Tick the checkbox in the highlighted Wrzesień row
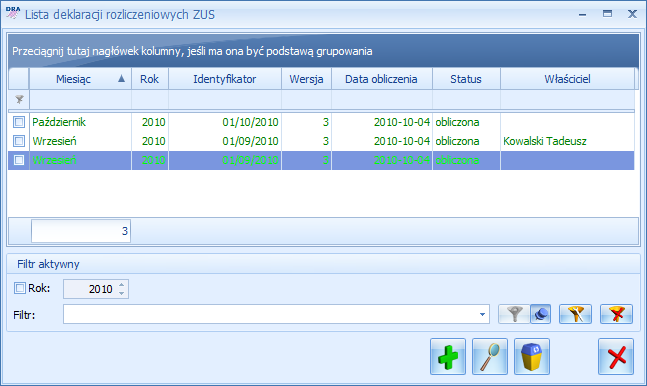Screen dimensions: 647x386 click(19, 160)
